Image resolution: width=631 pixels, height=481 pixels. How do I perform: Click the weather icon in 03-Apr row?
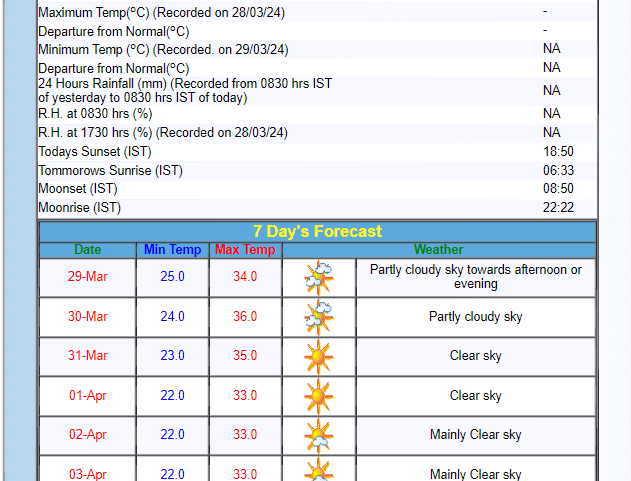pos(319,469)
